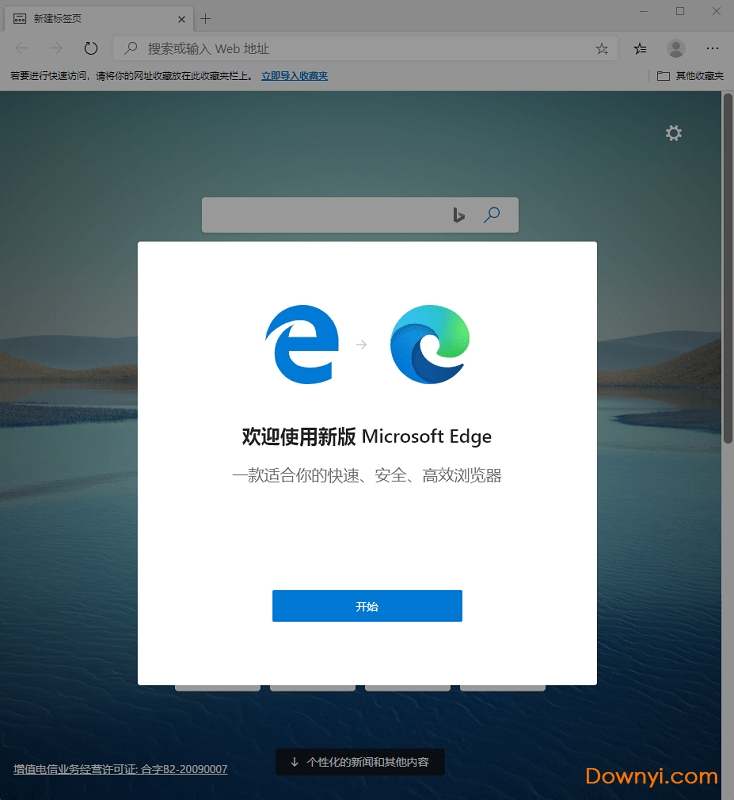Click the Bing logo in search box
Viewport: 734px width, 800px height.
click(x=459, y=215)
